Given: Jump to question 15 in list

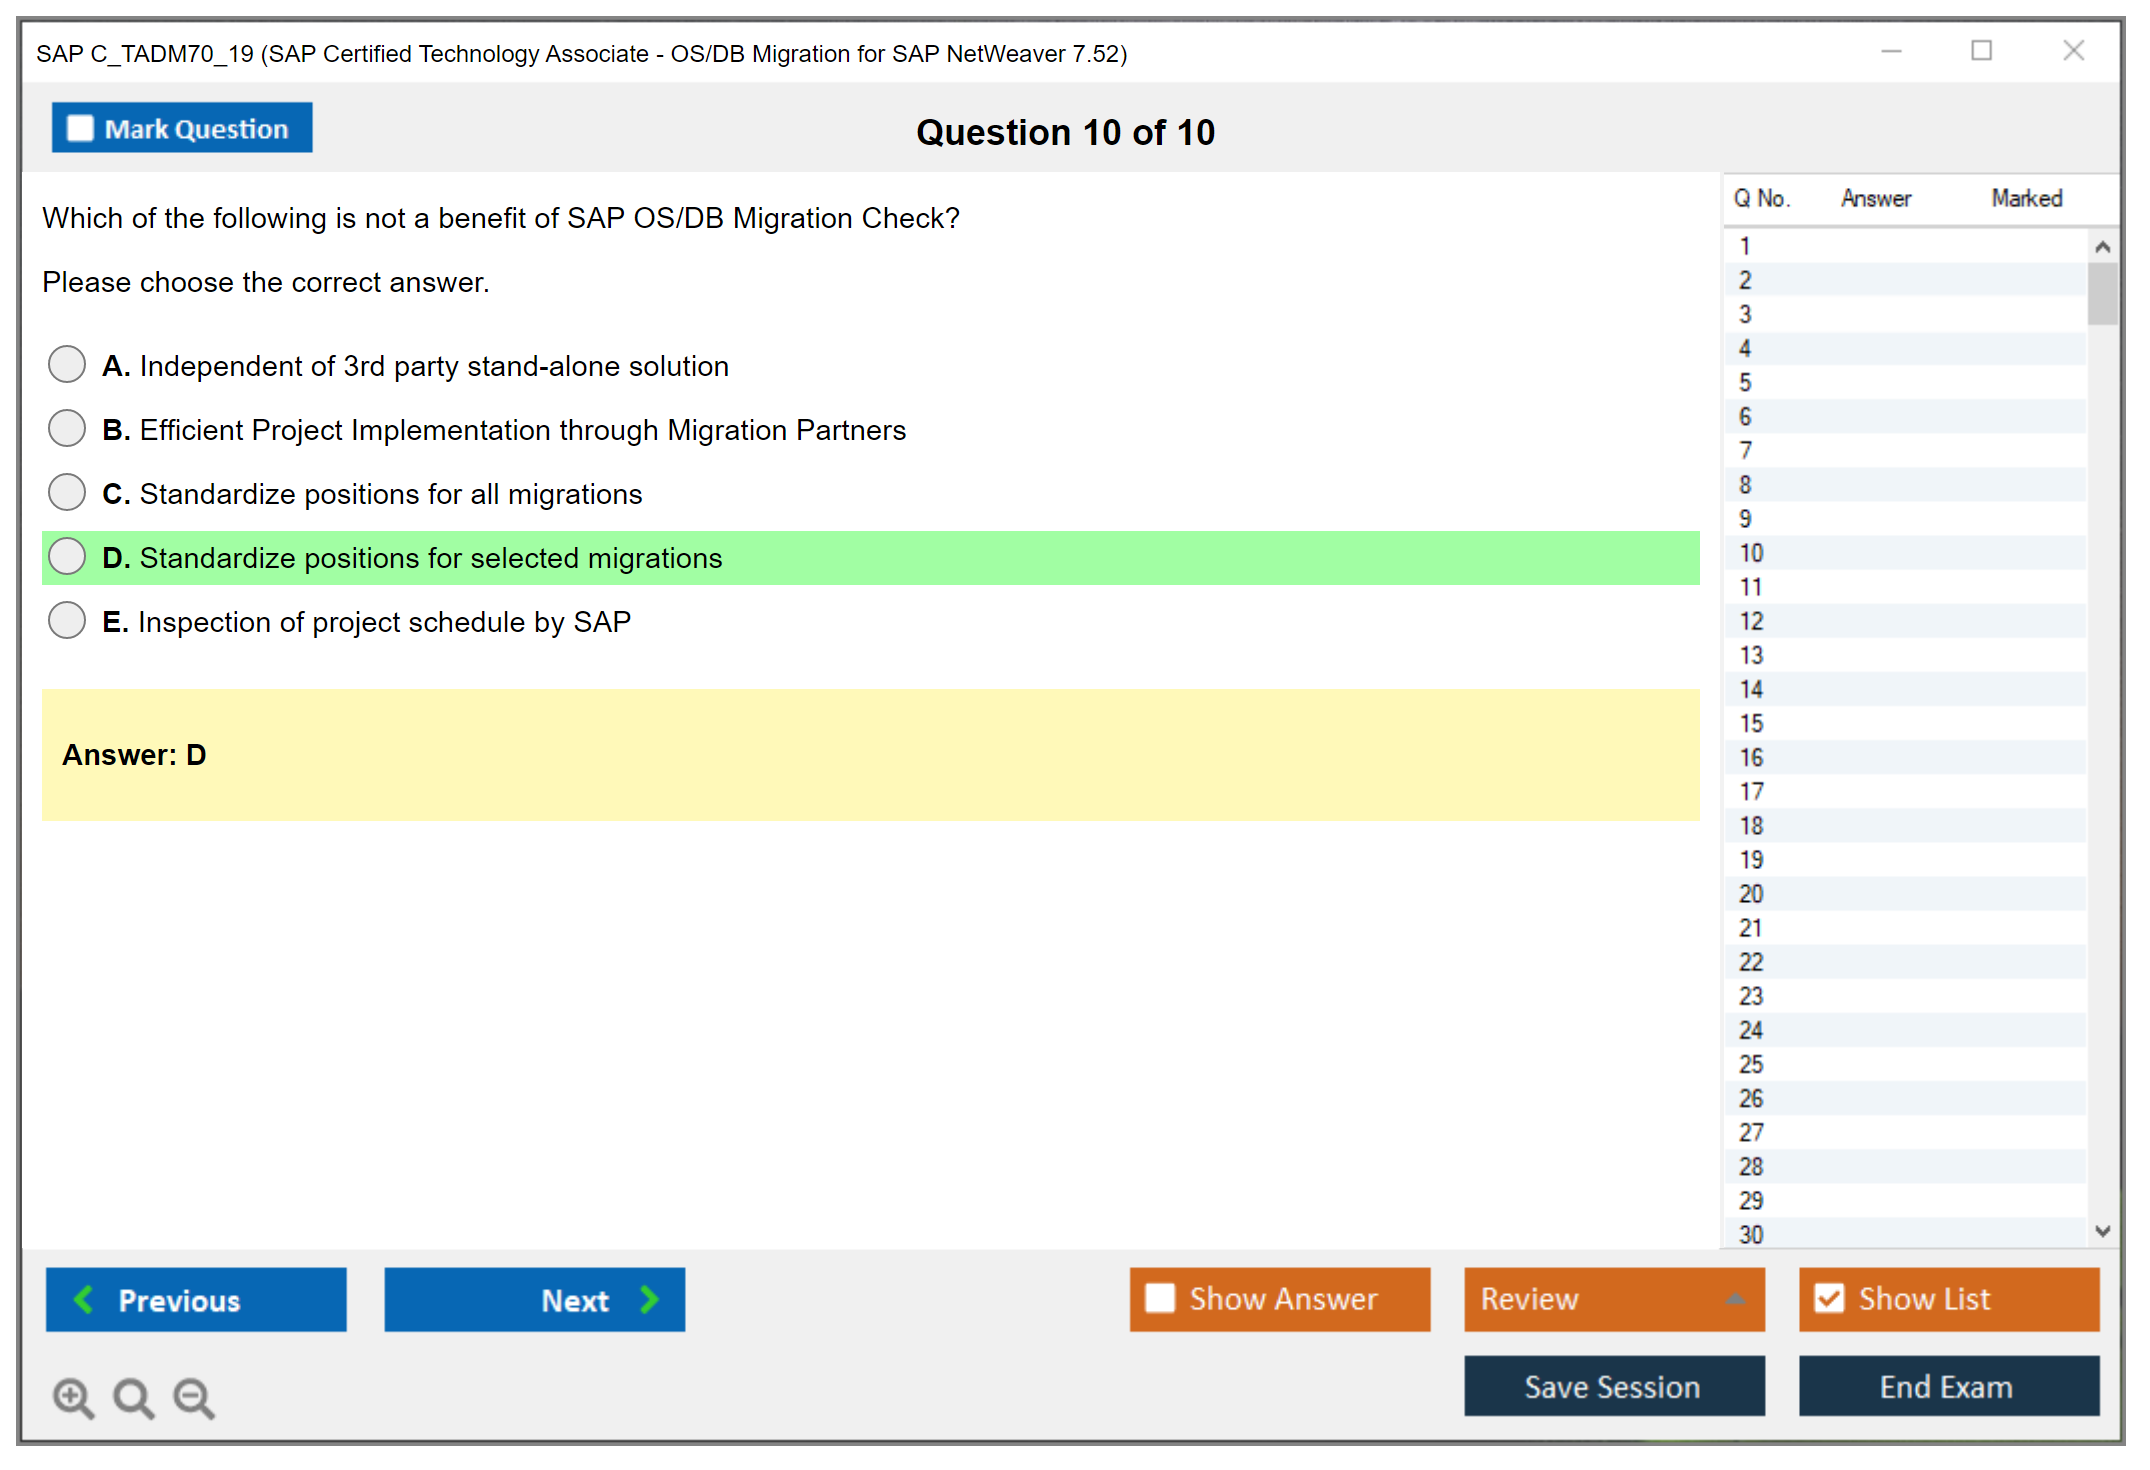Looking at the screenshot, I should [1751, 723].
